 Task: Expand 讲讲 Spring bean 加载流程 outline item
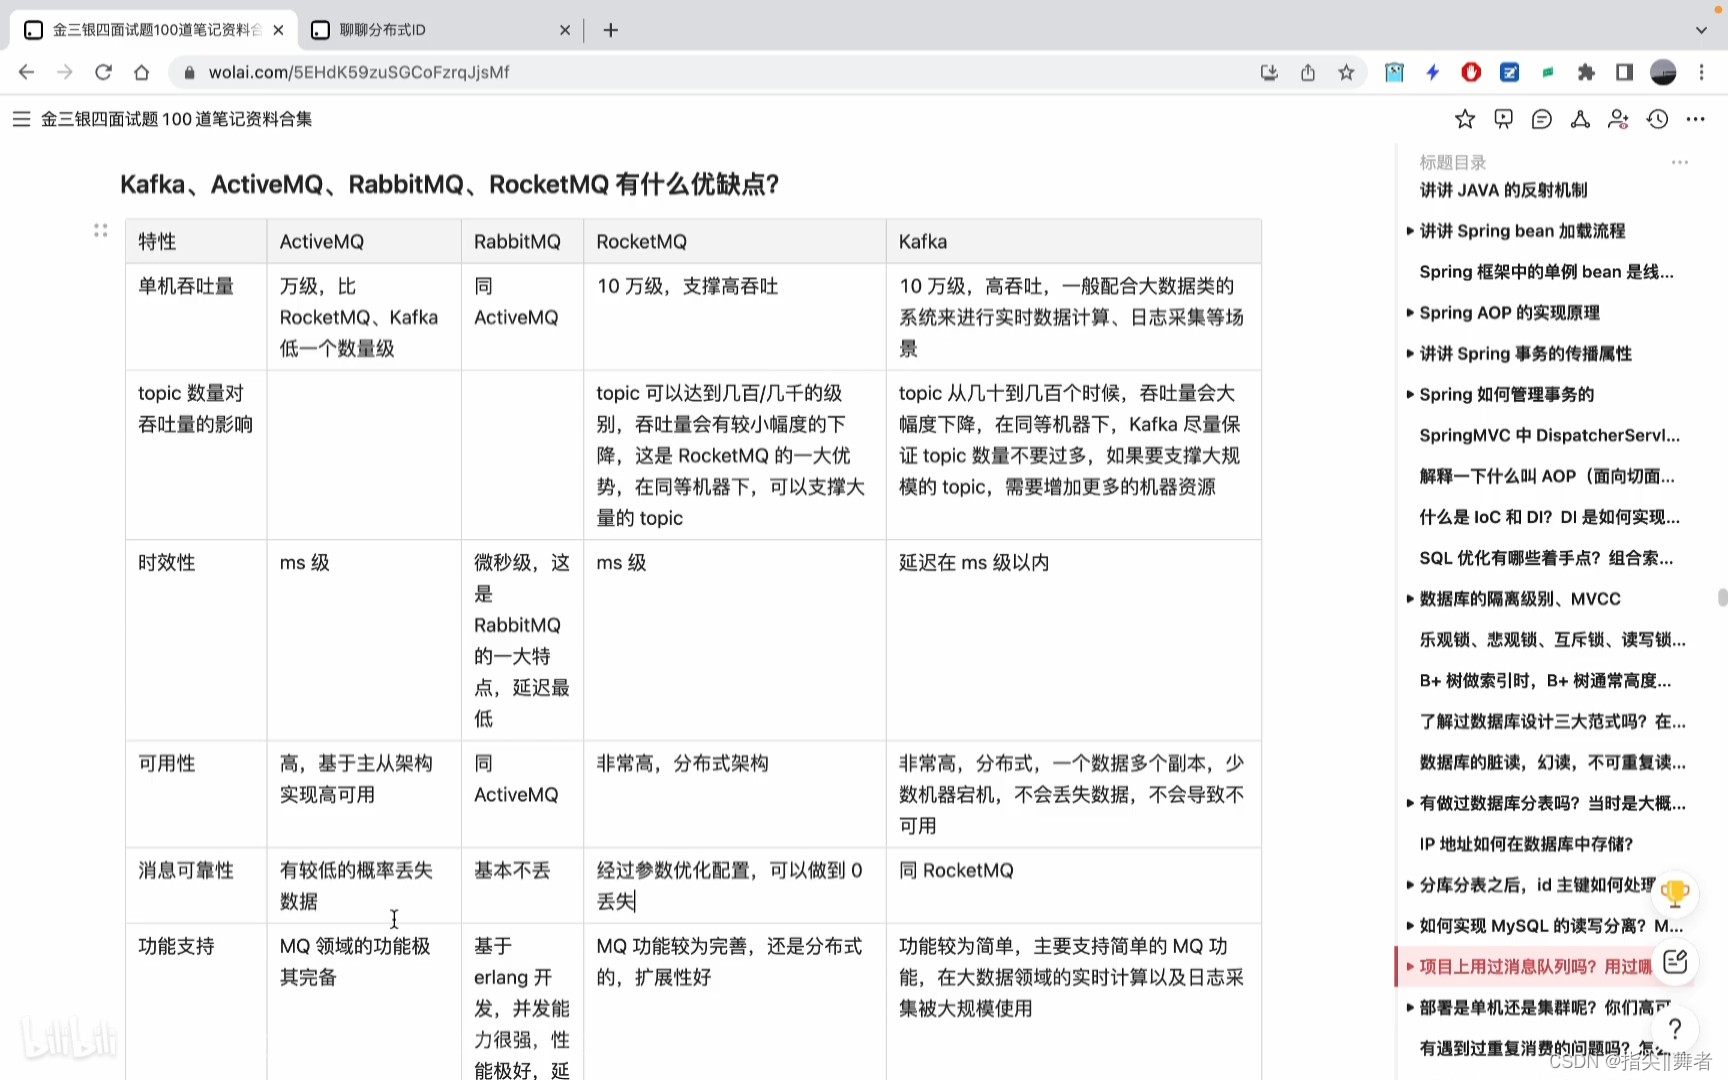pyautogui.click(x=1410, y=231)
